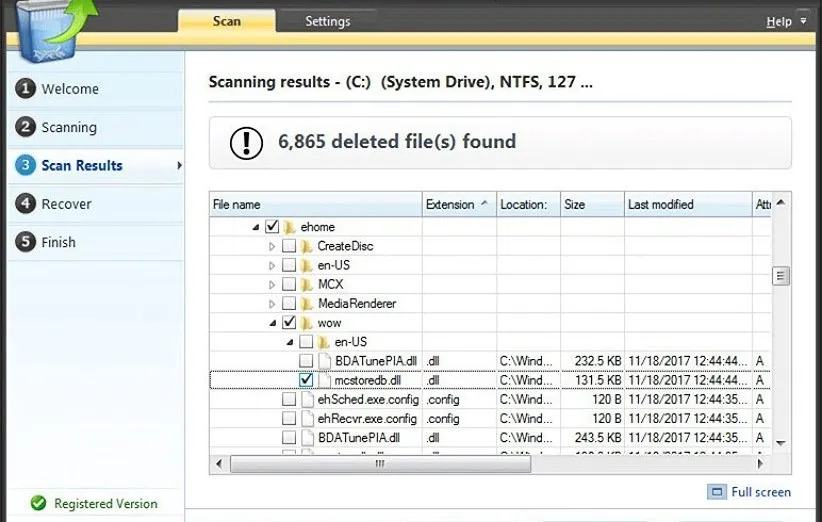Check the BDATunePIA.dll checkbox under wow
The width and height of the screenshot is (822, 522).
point(306,361)
